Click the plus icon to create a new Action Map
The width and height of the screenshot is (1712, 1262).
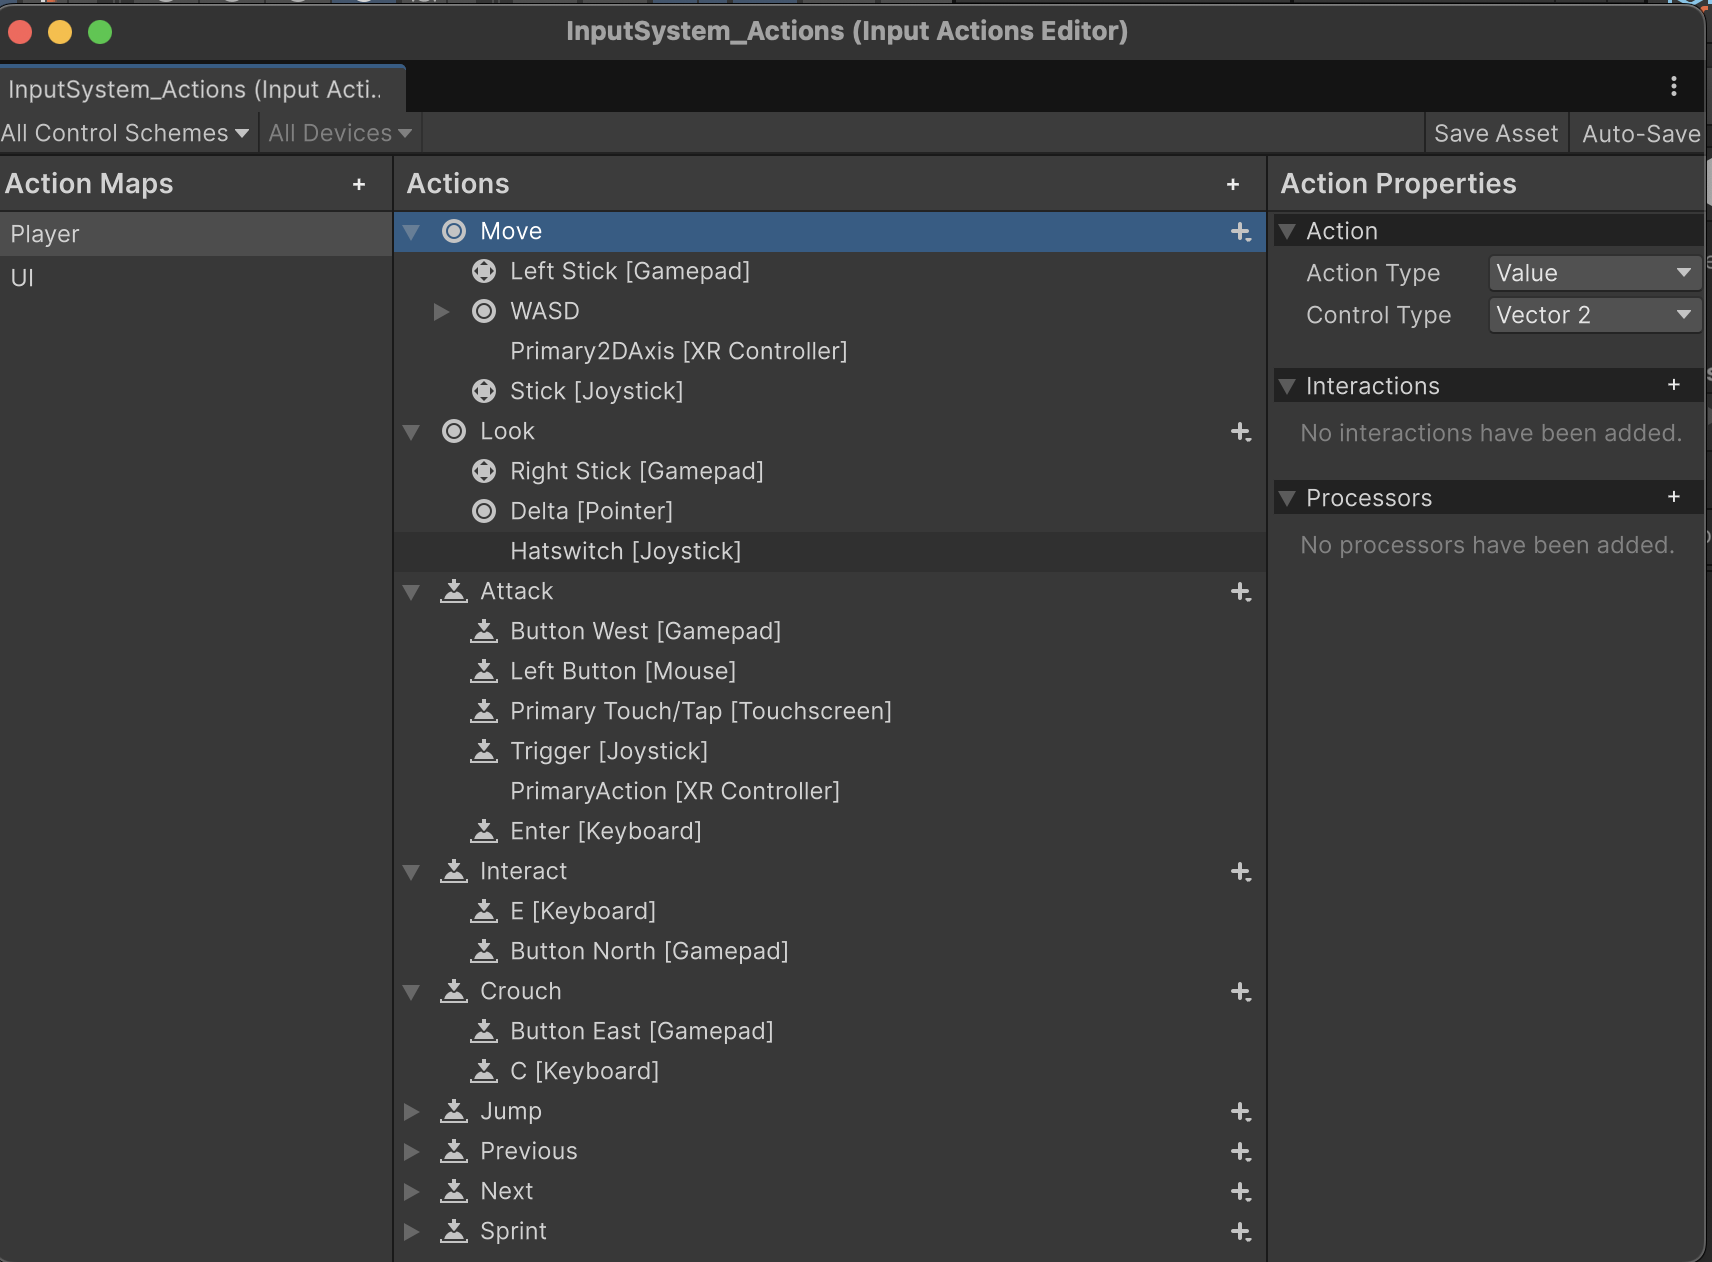359,184
